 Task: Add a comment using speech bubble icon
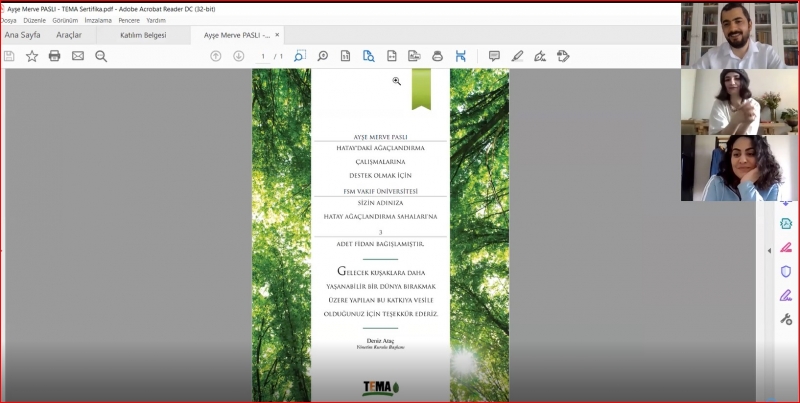click(494, 56)
